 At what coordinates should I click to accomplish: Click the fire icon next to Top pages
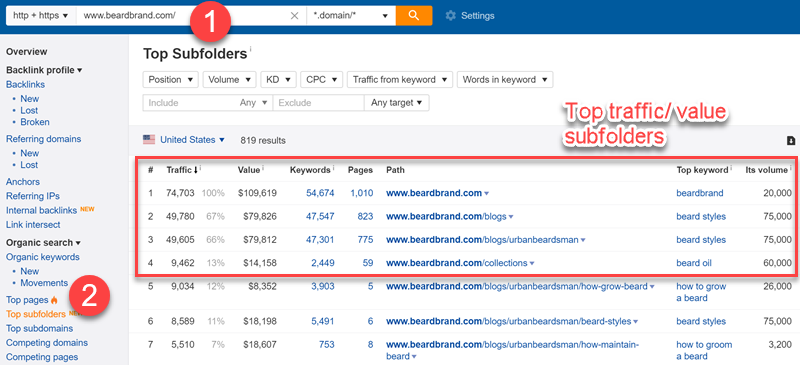tap(55, 300)
